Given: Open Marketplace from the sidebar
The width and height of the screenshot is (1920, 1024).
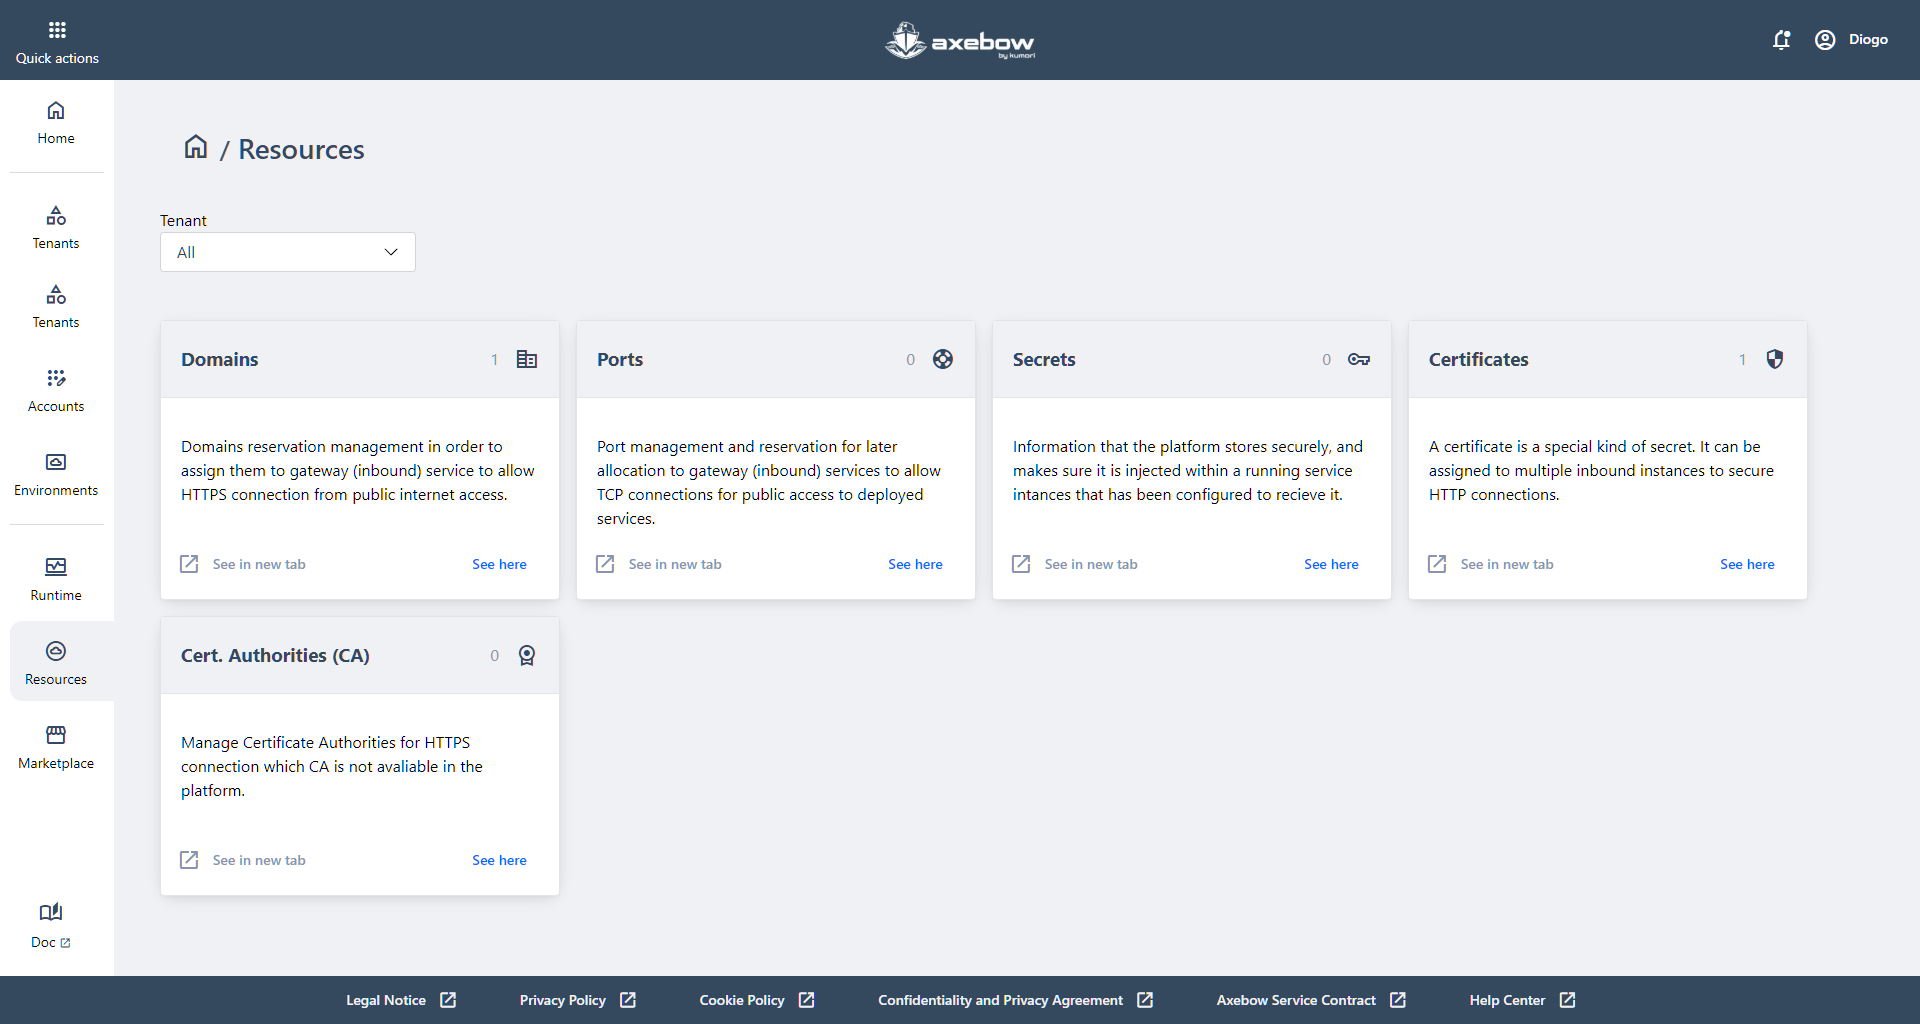Looking at the screenshot, I should [x=56, y=747].
